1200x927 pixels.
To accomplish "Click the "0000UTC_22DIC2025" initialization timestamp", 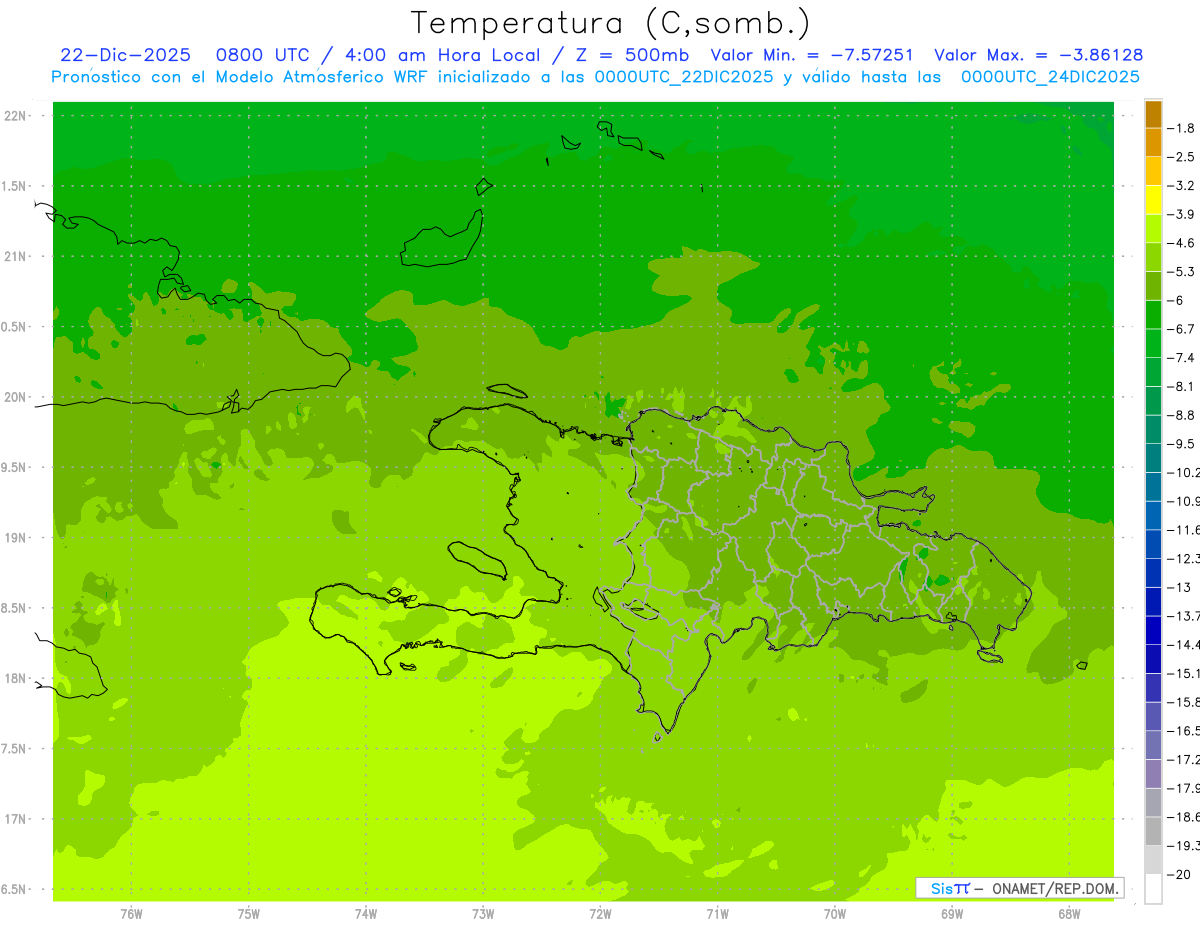I will (684, 76).
